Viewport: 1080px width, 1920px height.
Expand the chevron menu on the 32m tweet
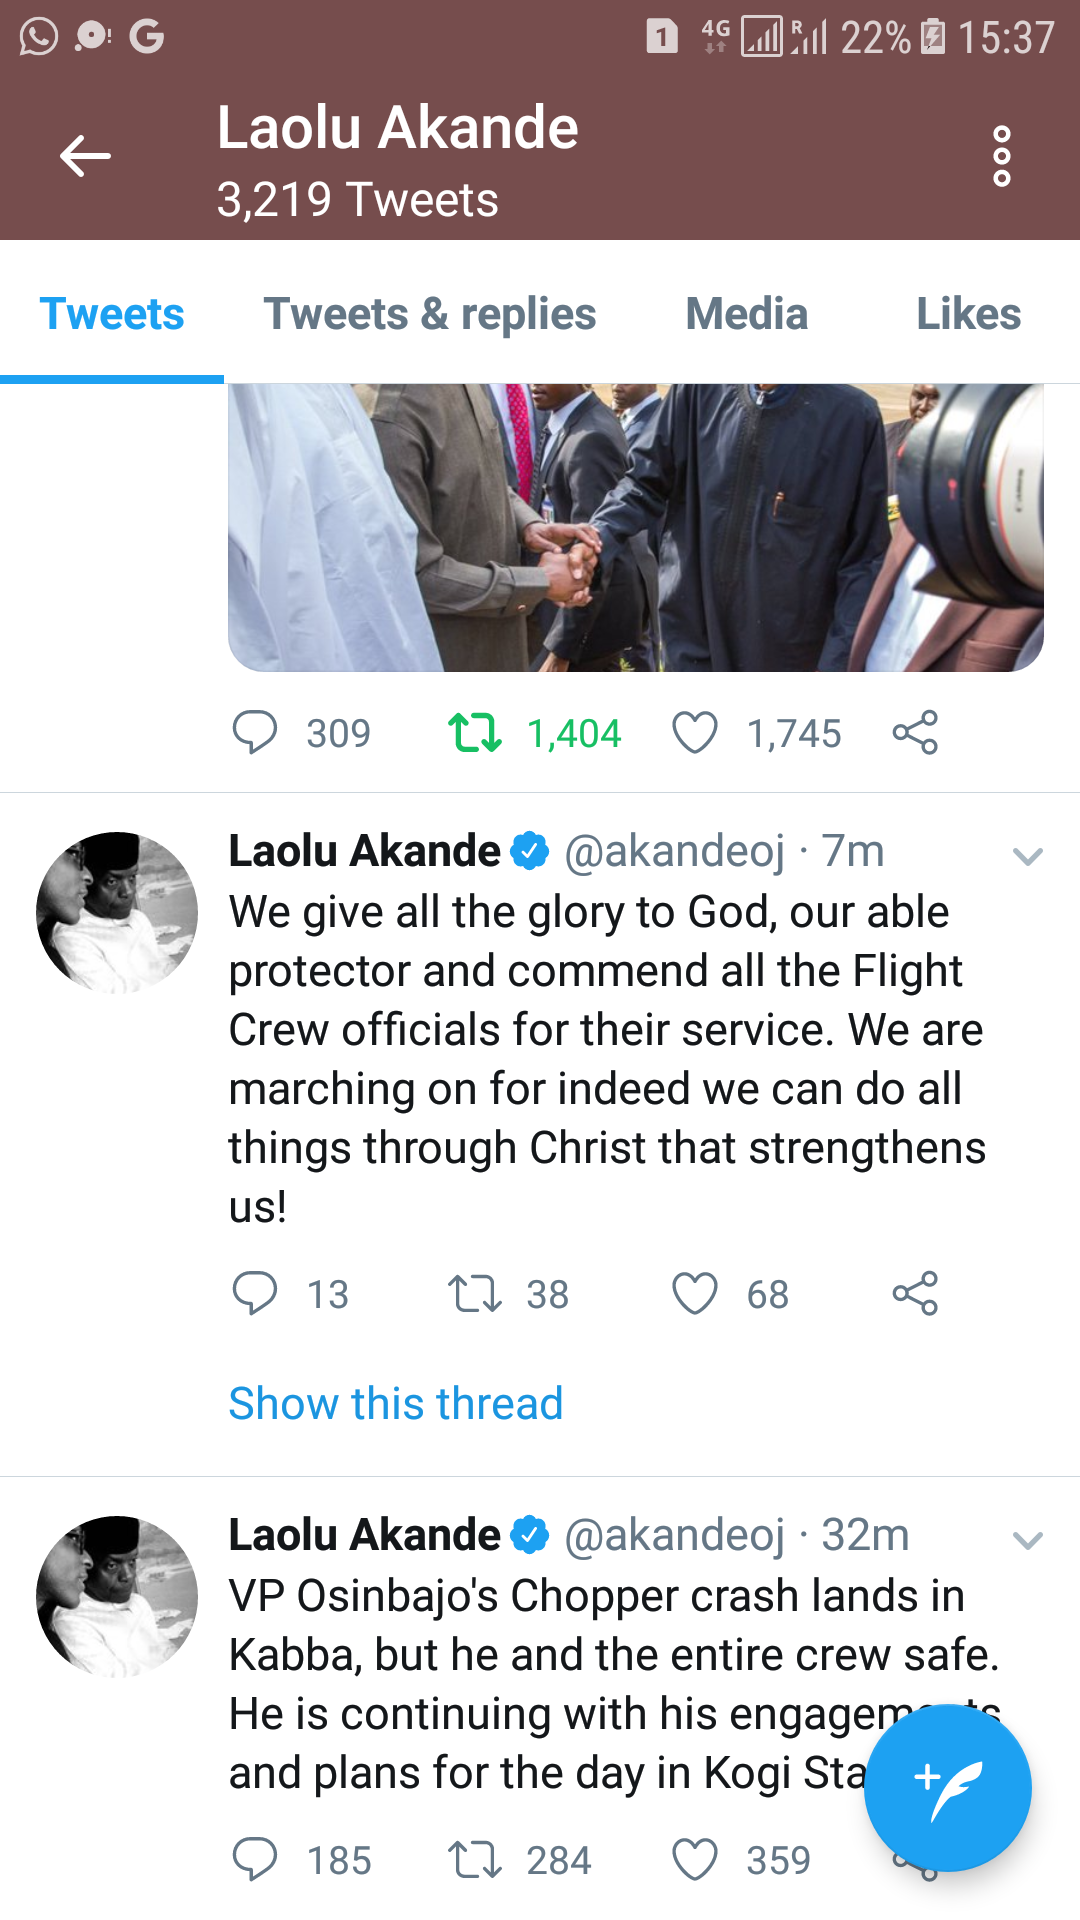(1027, 1540)
